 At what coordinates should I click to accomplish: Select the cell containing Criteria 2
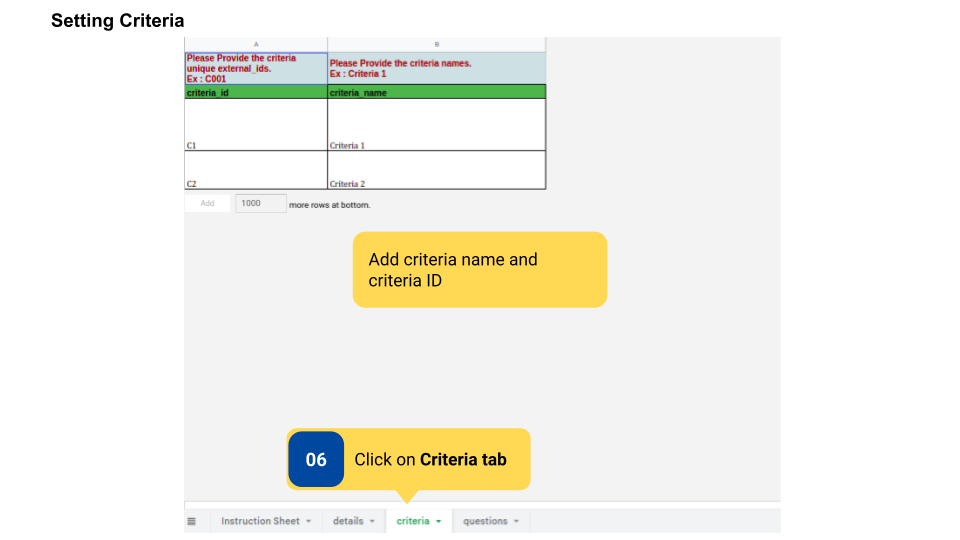click(437, 170)
